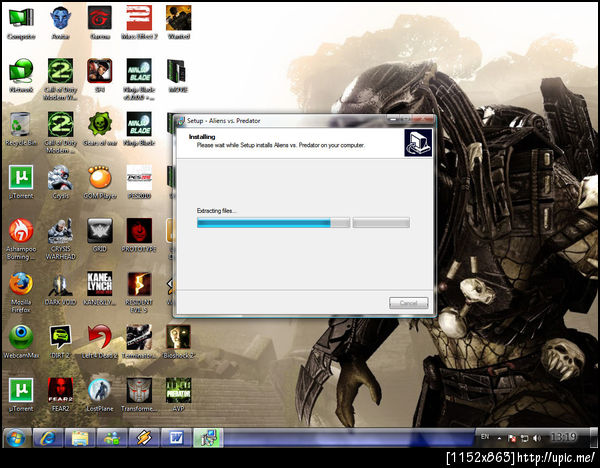Open Windows Live Messenger on taskbar

tap(112, 438)
